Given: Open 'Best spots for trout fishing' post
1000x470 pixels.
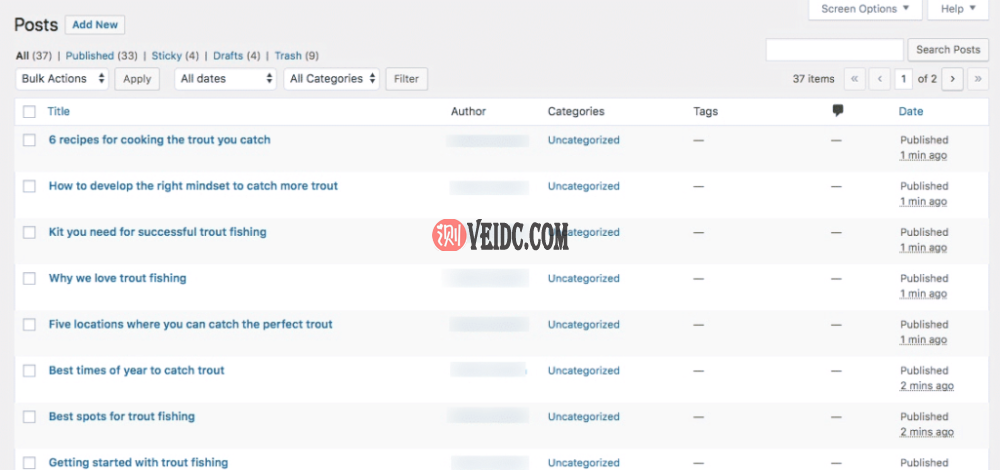Looking at the screenshot, I should 122,416.
